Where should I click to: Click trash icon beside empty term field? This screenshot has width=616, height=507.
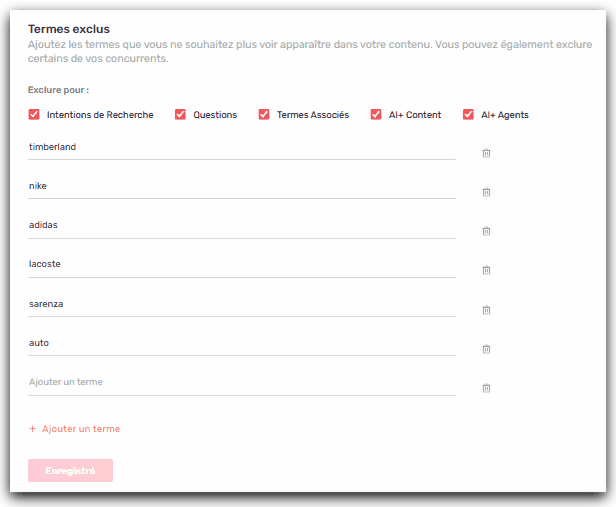pos(486,388)
